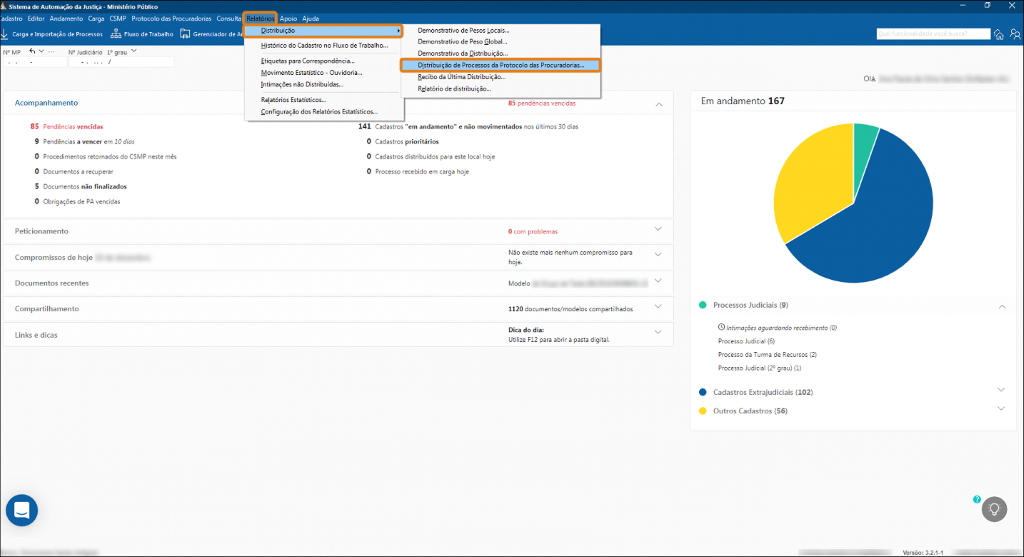The image size is (1024, 557).
Task: Collapse the Processos Judiciais legend group
Action: [1002, 305]
